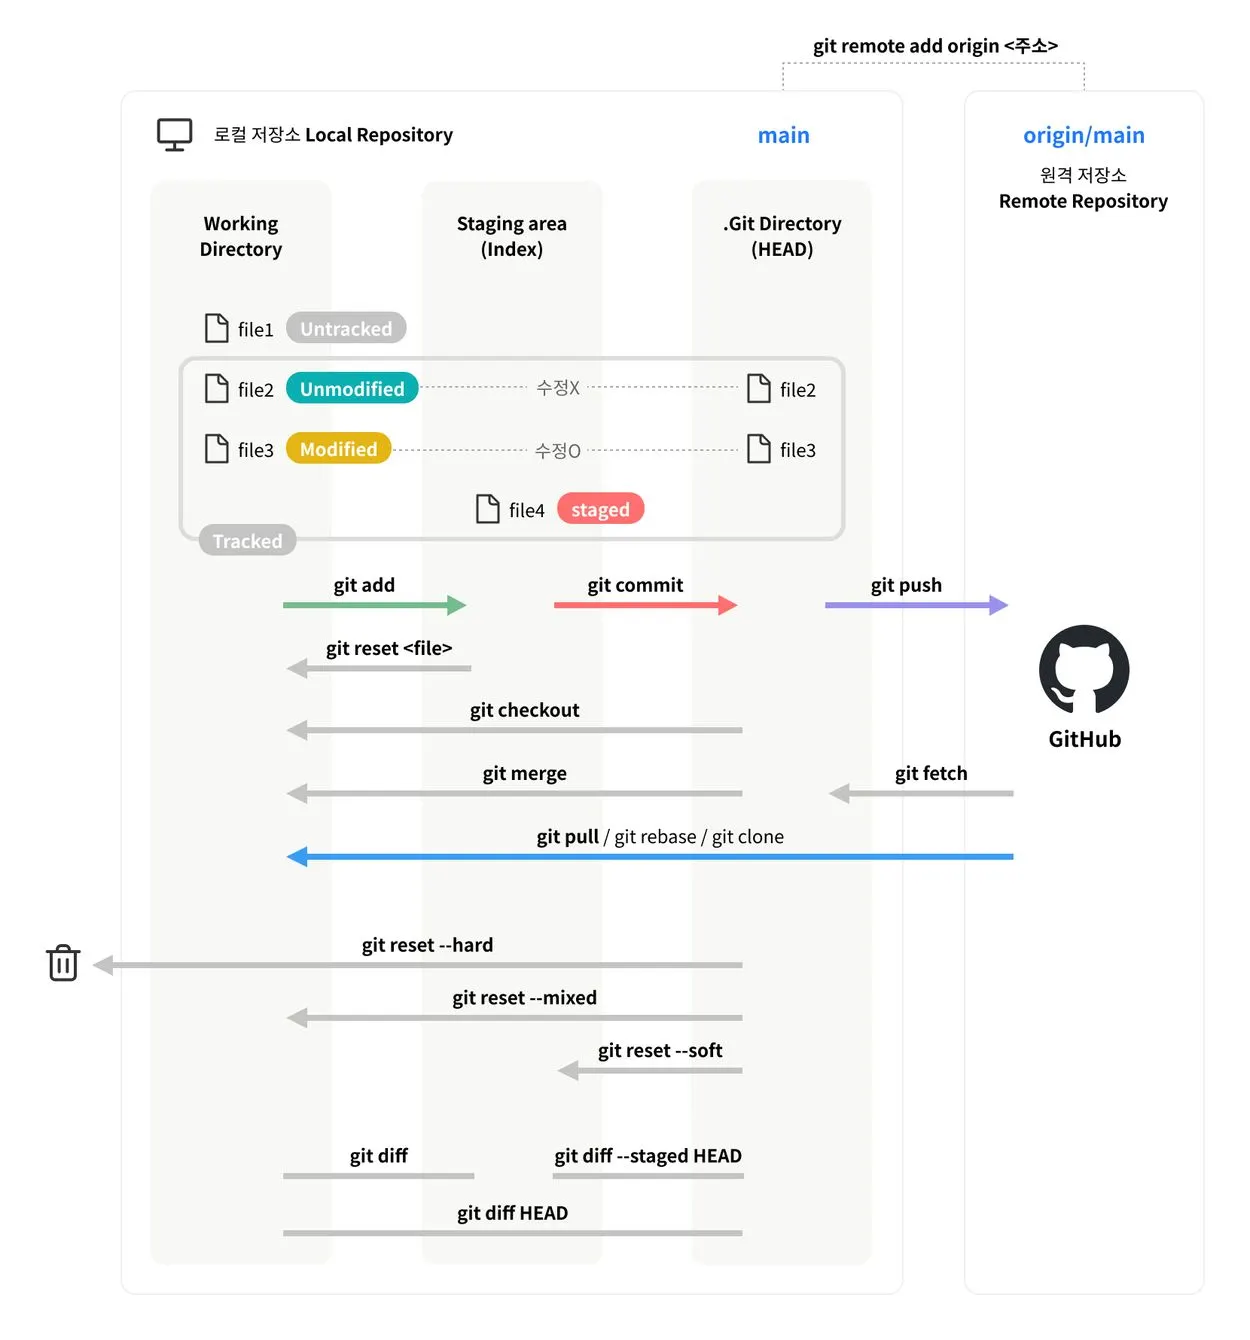1250x1340 pixels.
Task: Click the git reset --hard label
Action: pos(427,945)
